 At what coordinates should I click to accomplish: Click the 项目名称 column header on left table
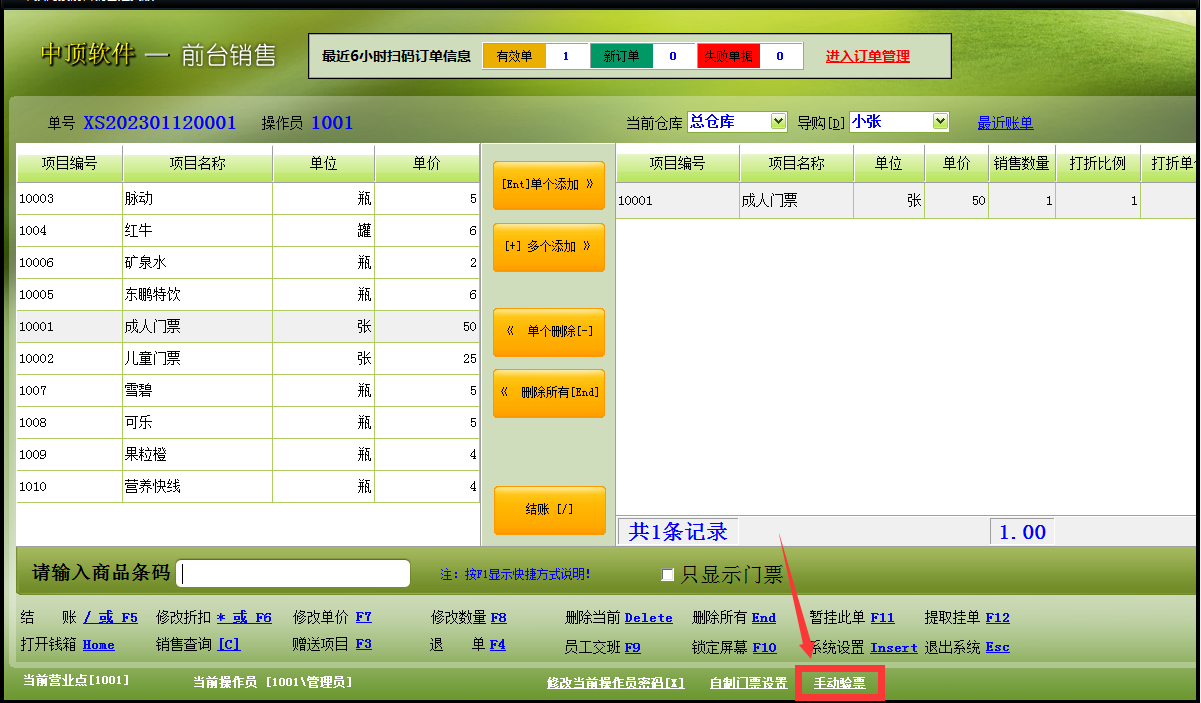click(197, 163)
